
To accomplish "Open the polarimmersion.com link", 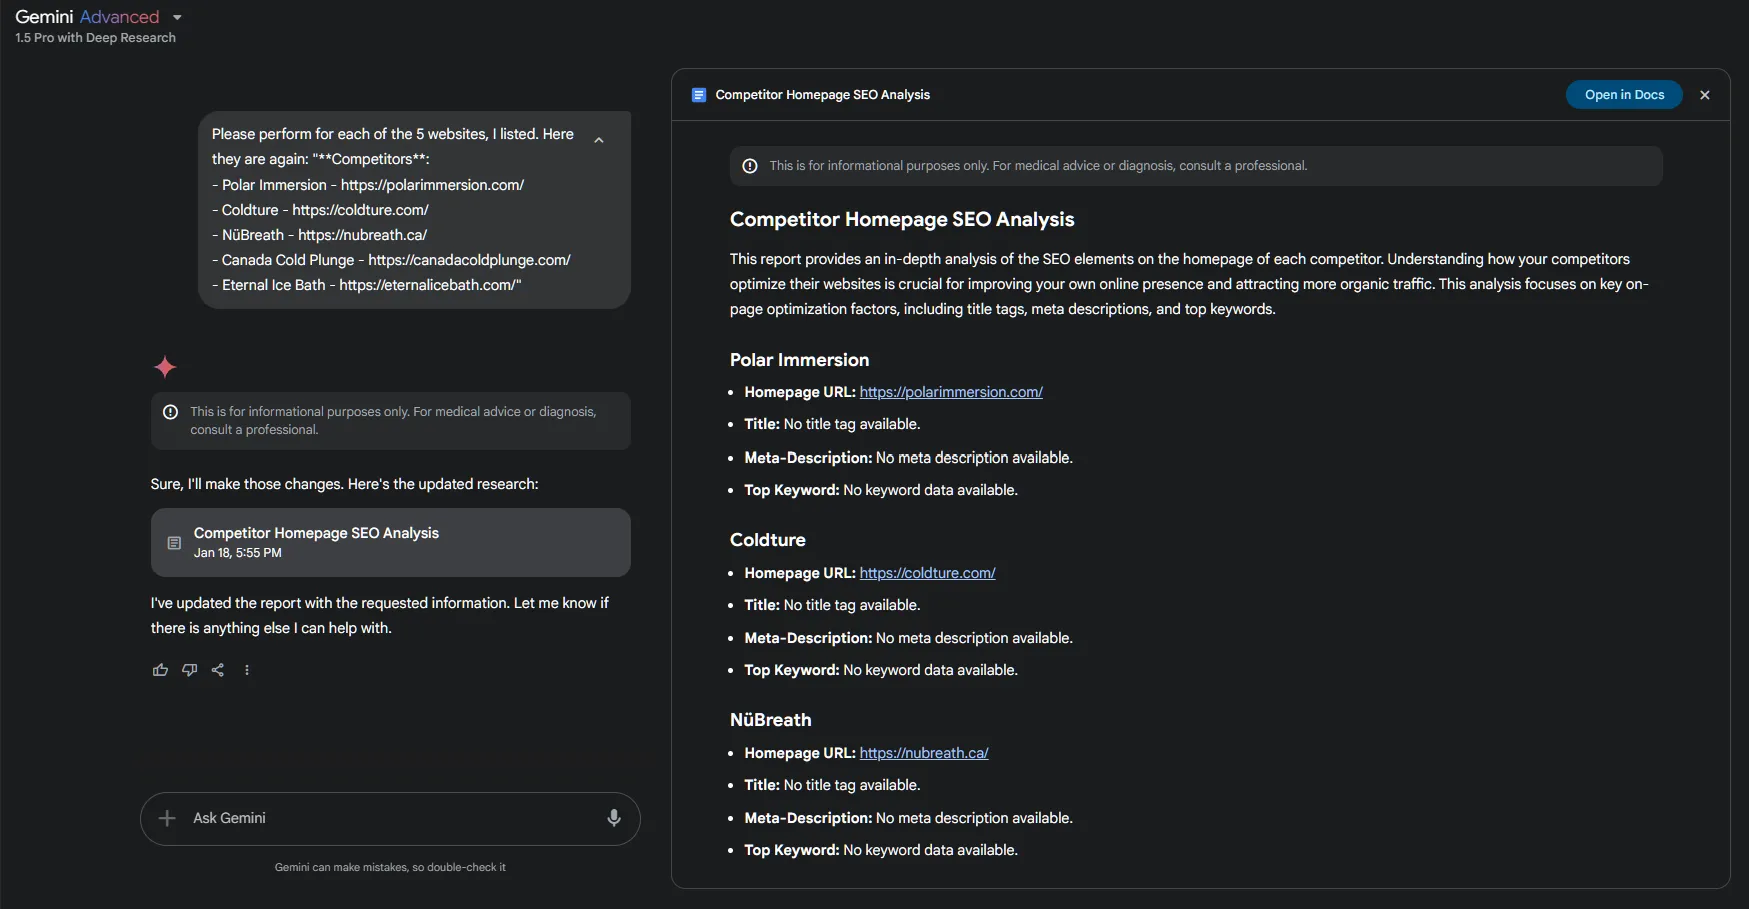I will (951, 392).
